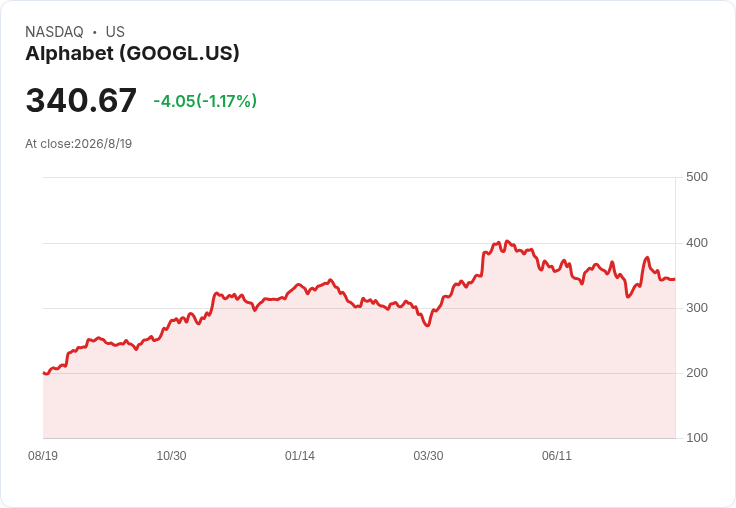Click the US market label
Viewport: 736px width, 508px height.
(115, 32)
